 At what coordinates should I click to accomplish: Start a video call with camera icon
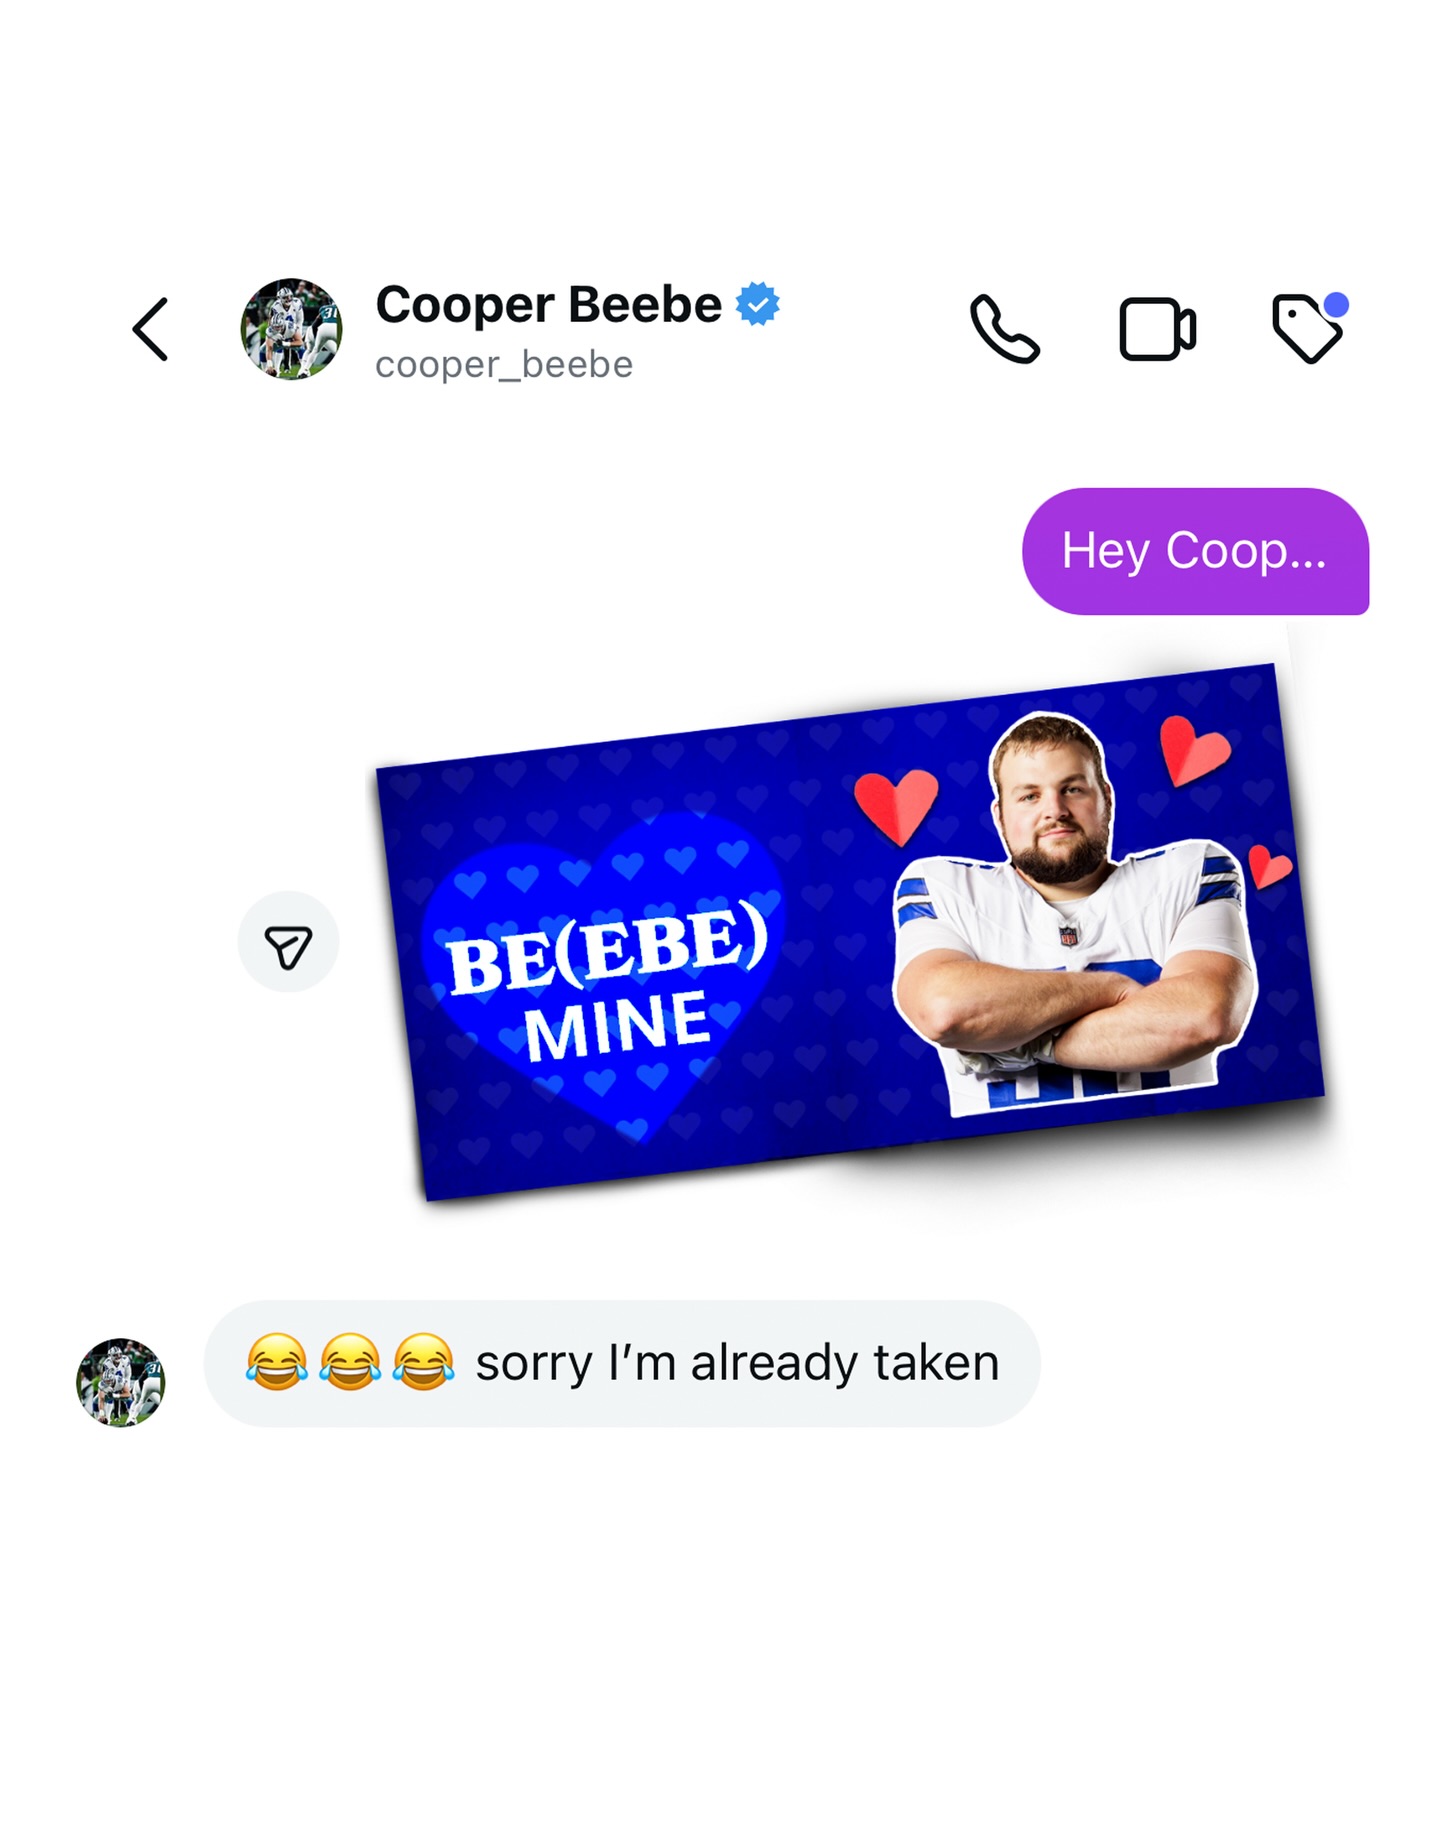point(1157,329)
